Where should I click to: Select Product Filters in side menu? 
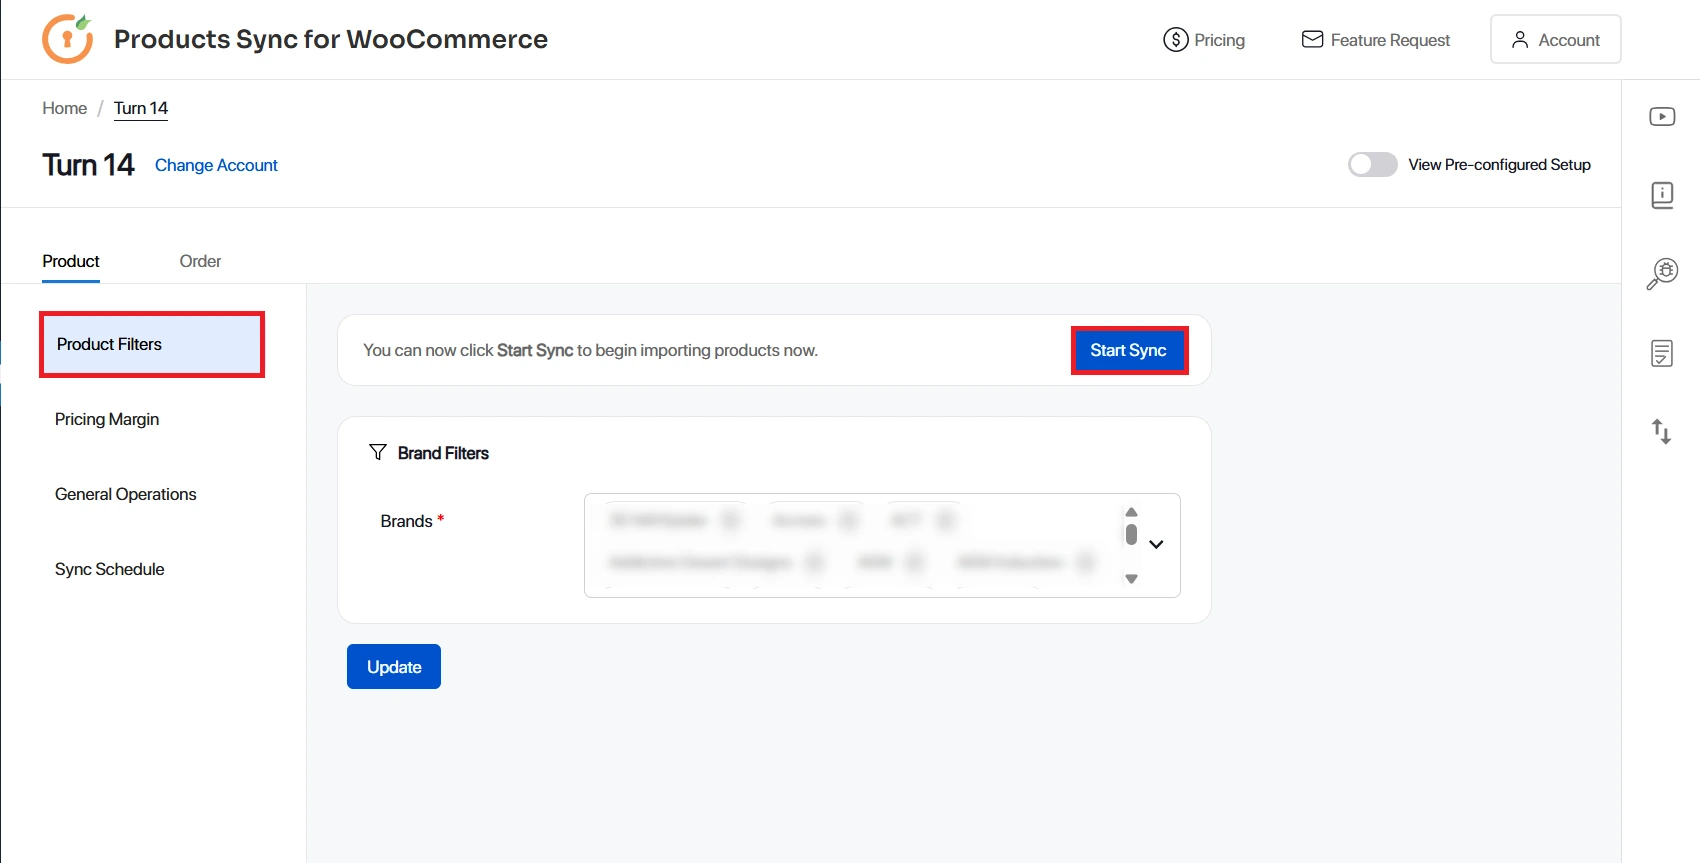(152, 344)
